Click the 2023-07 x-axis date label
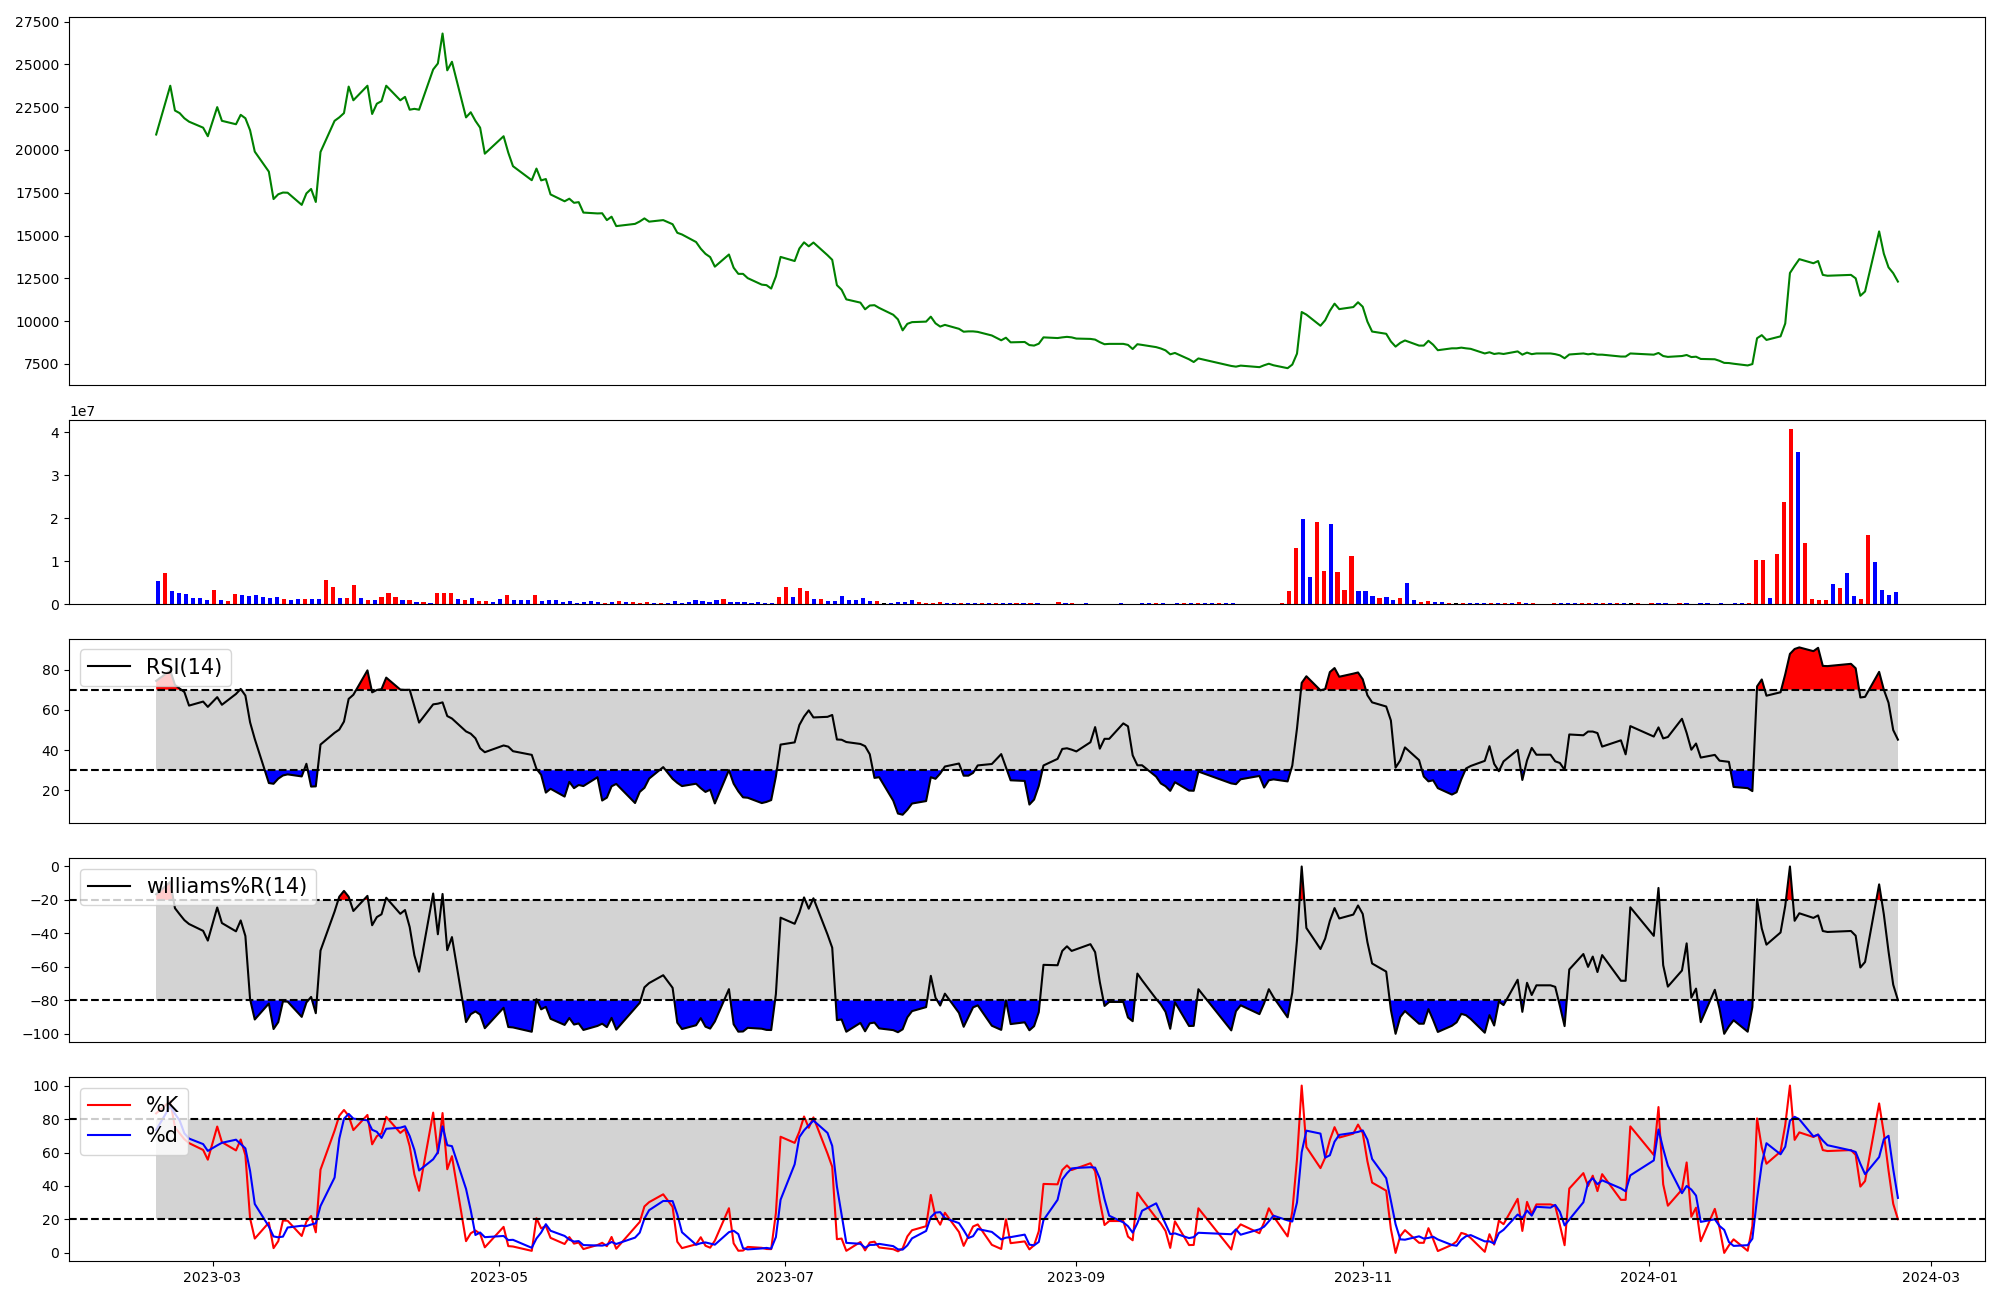 [786, 1277]
